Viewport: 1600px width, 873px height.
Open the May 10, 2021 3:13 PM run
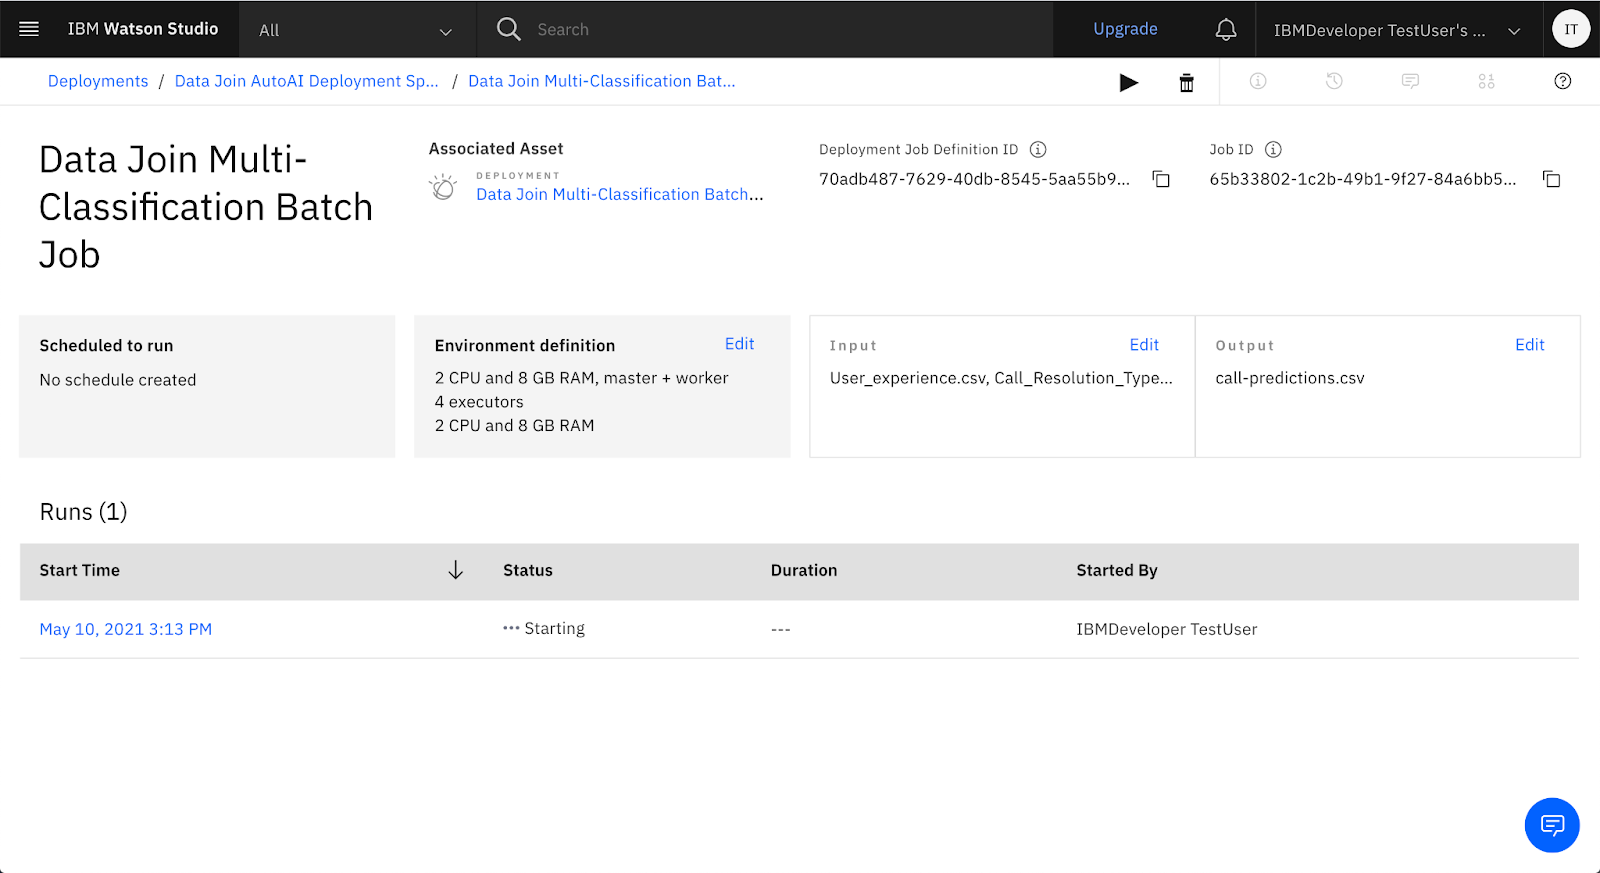[126, 629]
